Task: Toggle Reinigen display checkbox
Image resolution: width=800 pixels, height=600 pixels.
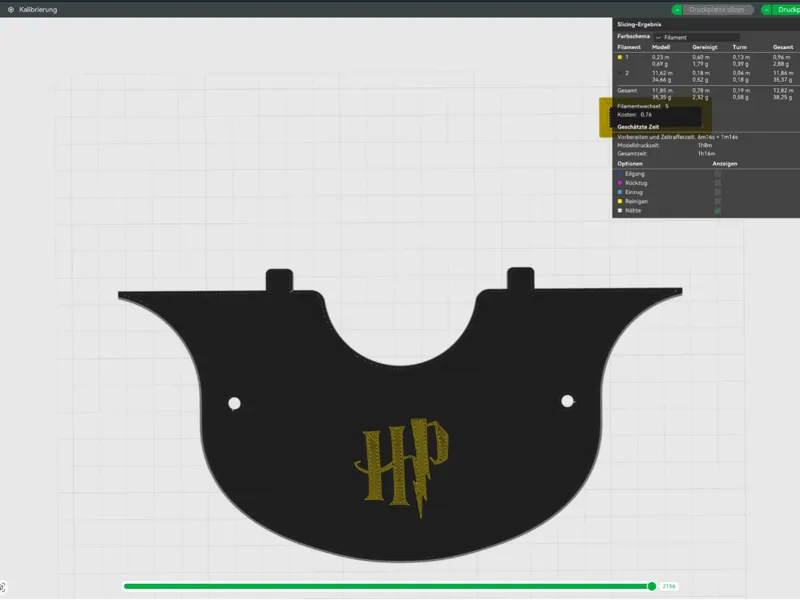Action: click(x=718, y=202)
